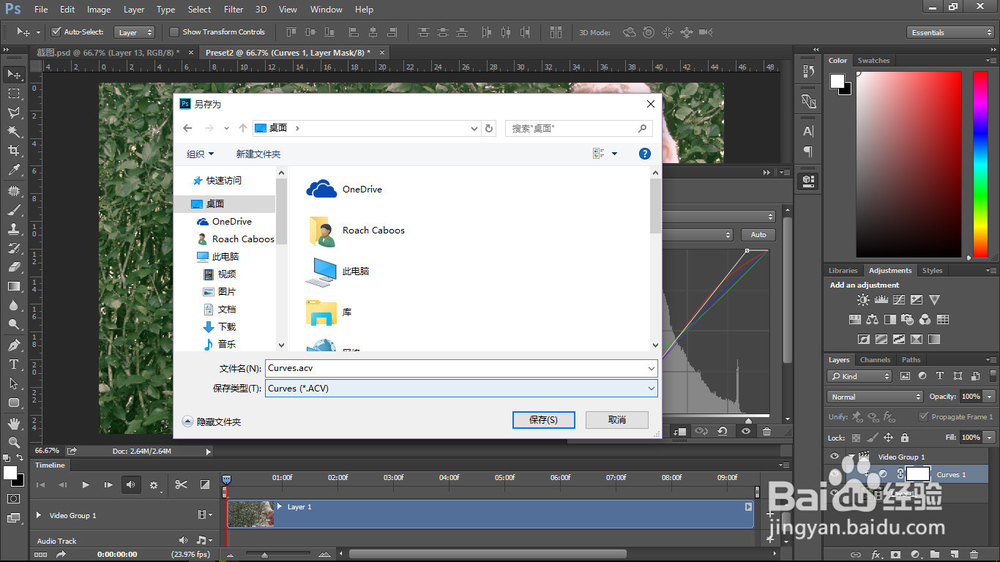
Task: Open the Filter menu
Action: [x=233, y=10]
